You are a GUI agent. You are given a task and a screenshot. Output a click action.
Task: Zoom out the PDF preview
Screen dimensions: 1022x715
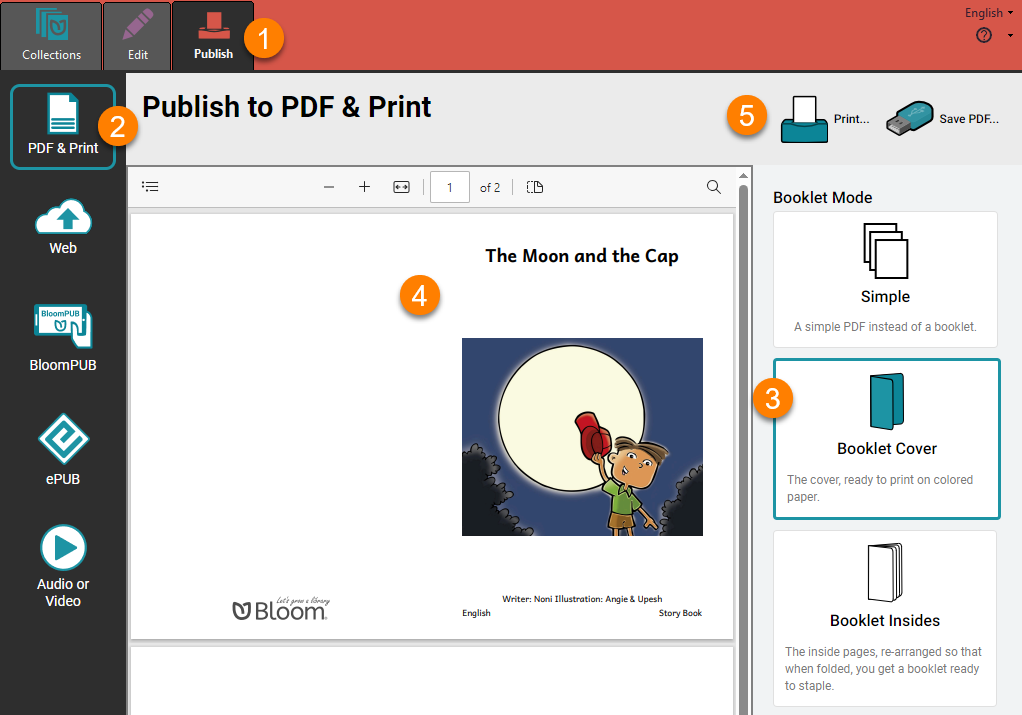328,187
